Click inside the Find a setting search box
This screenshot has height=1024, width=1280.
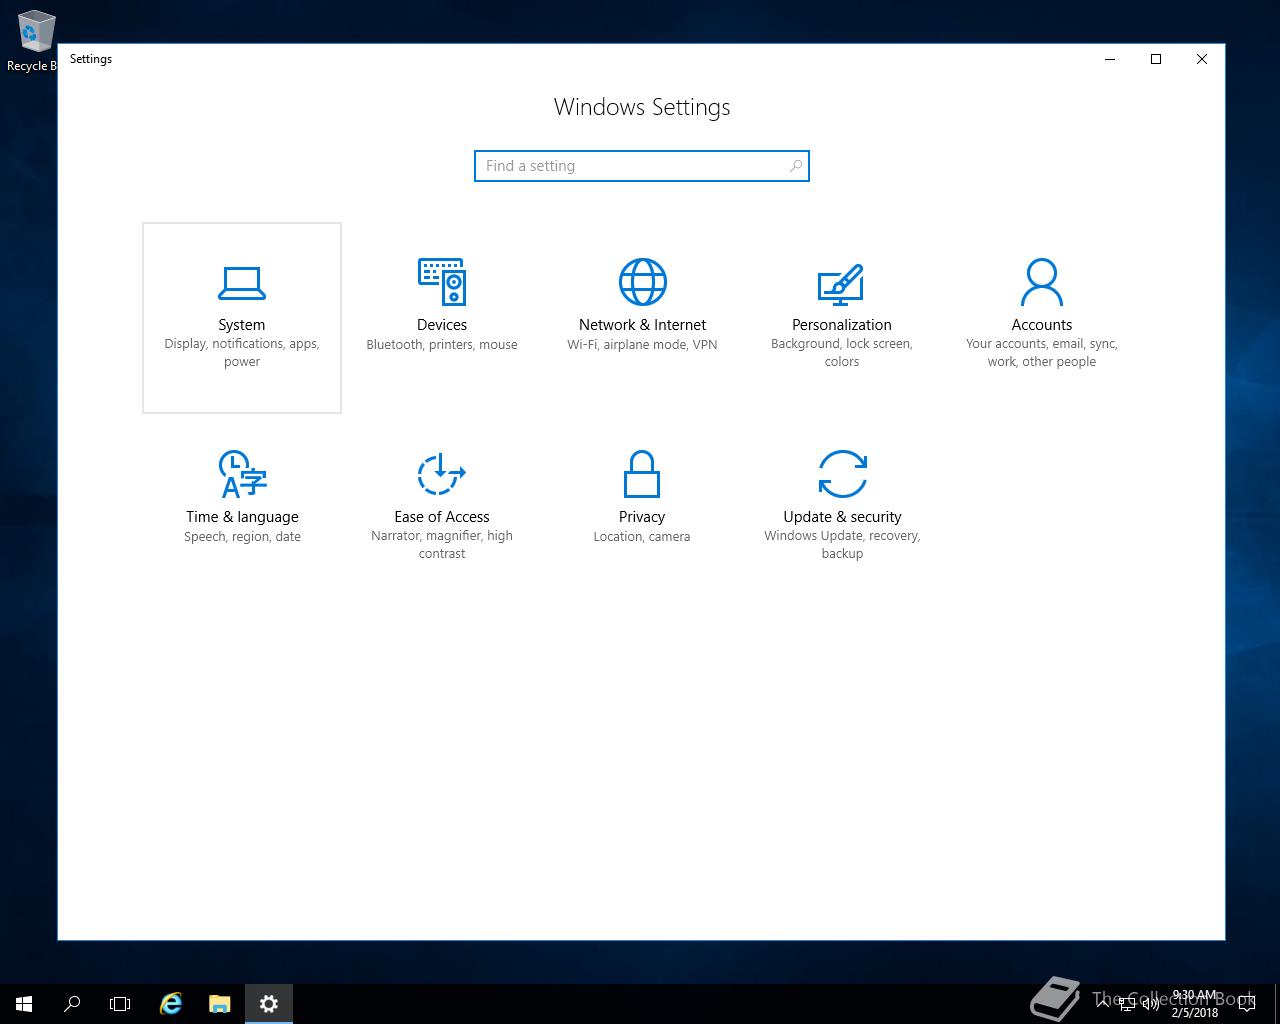point(641,166)
